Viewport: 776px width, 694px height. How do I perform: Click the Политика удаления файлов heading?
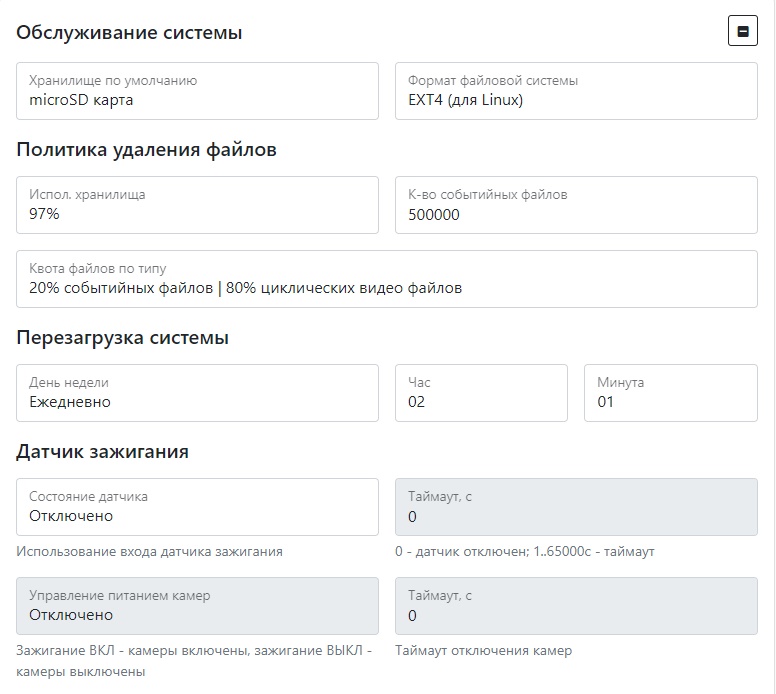pyautogui.click(x=146, y=150)
